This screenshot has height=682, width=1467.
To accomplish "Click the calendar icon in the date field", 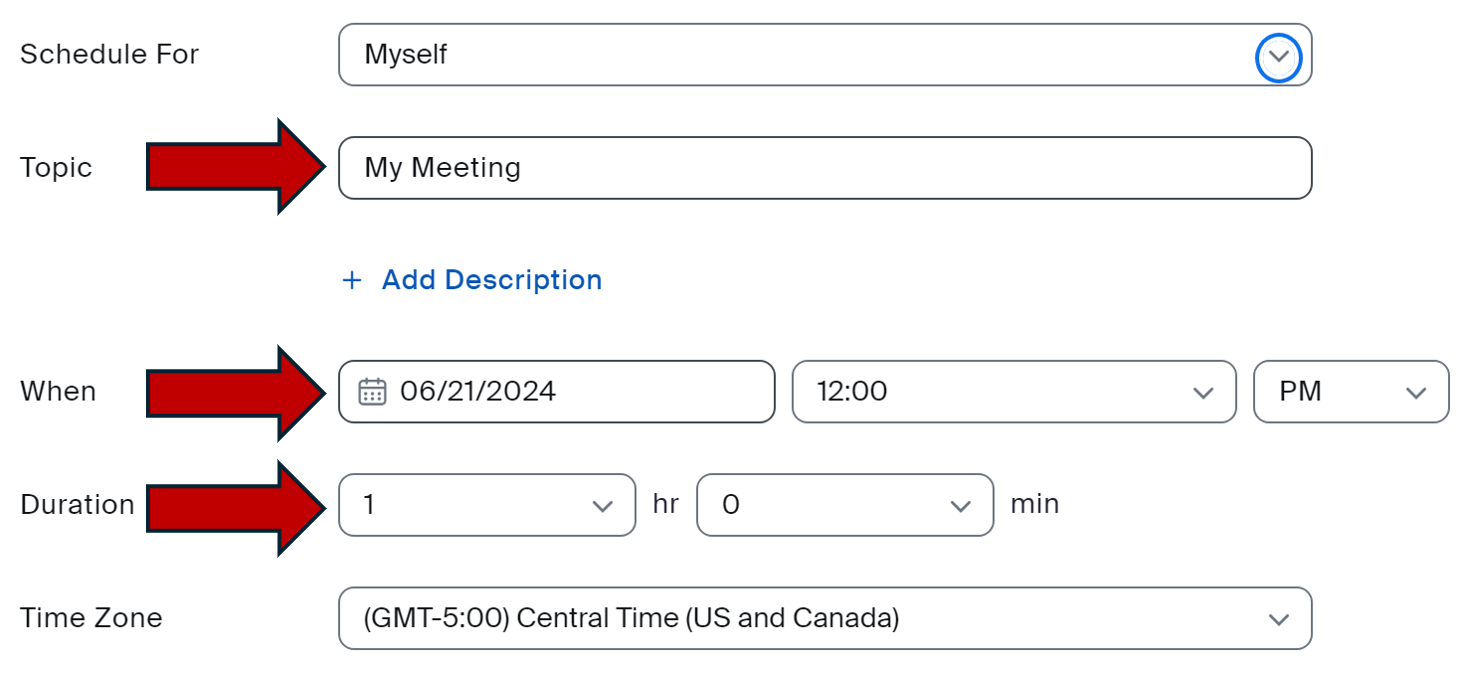I will (x=372, y=391).
